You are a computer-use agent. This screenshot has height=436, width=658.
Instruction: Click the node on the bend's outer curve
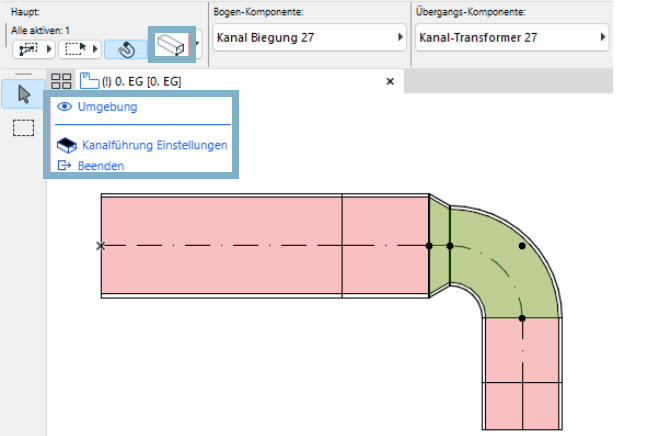(522, 246)
